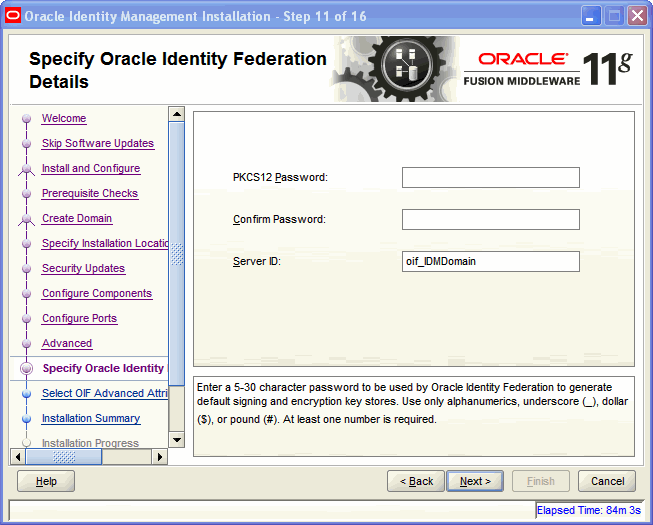Click the Welcome step bullet marker
This screenshot has width=653, height=525.
27,119
